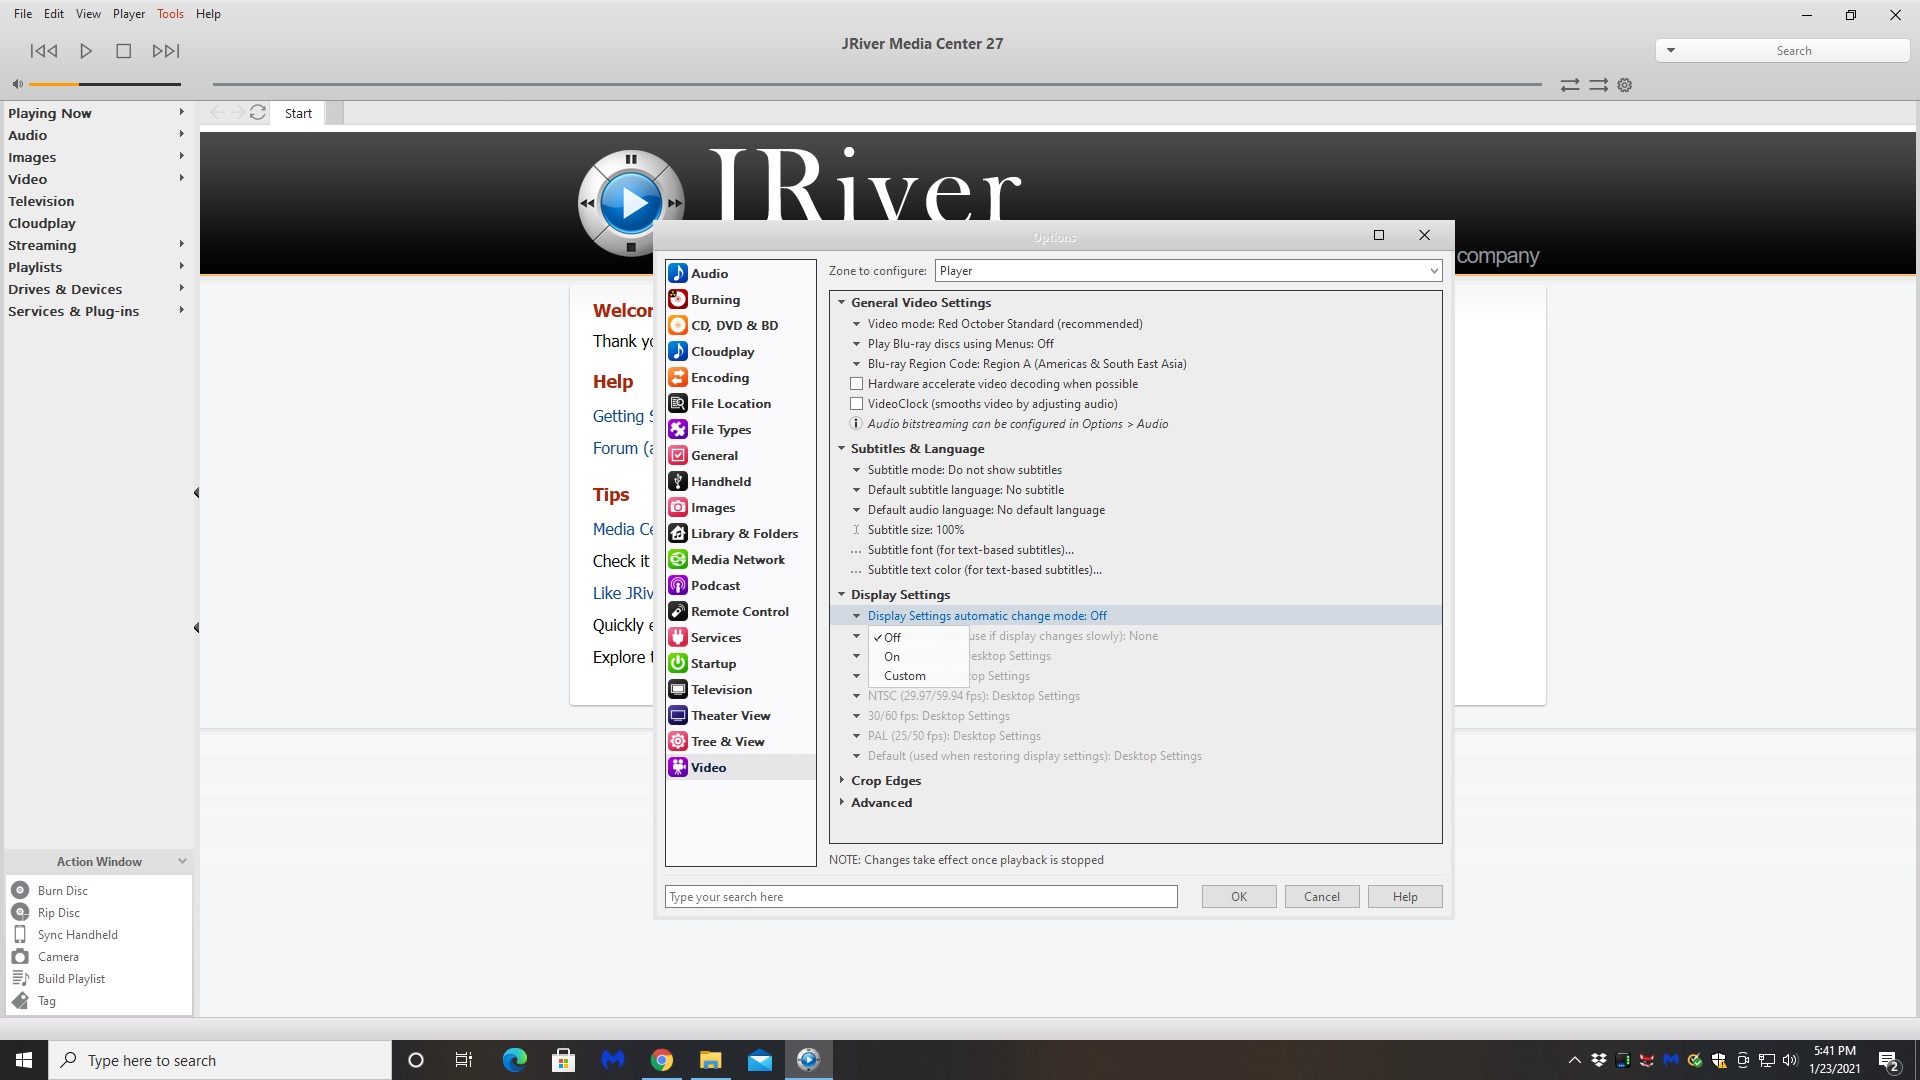This screenshot has height=1080, width=1920.
Task: Choose Off from the display mode popup
Action: click(x=918, y=637)
